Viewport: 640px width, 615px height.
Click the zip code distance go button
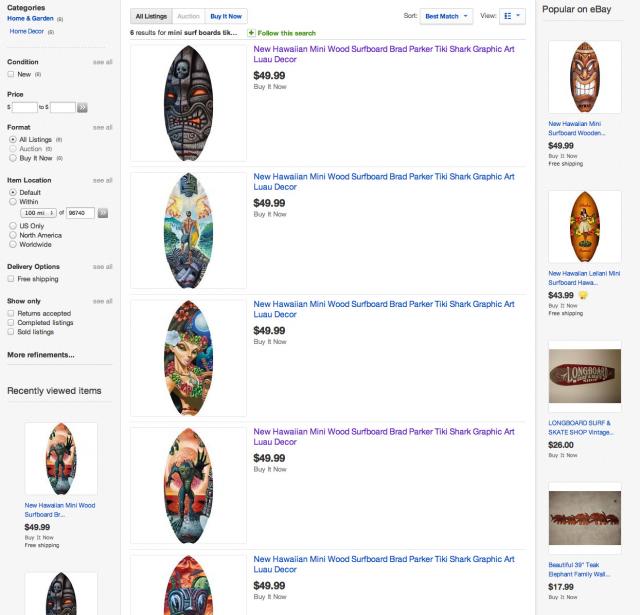(102, 213)
